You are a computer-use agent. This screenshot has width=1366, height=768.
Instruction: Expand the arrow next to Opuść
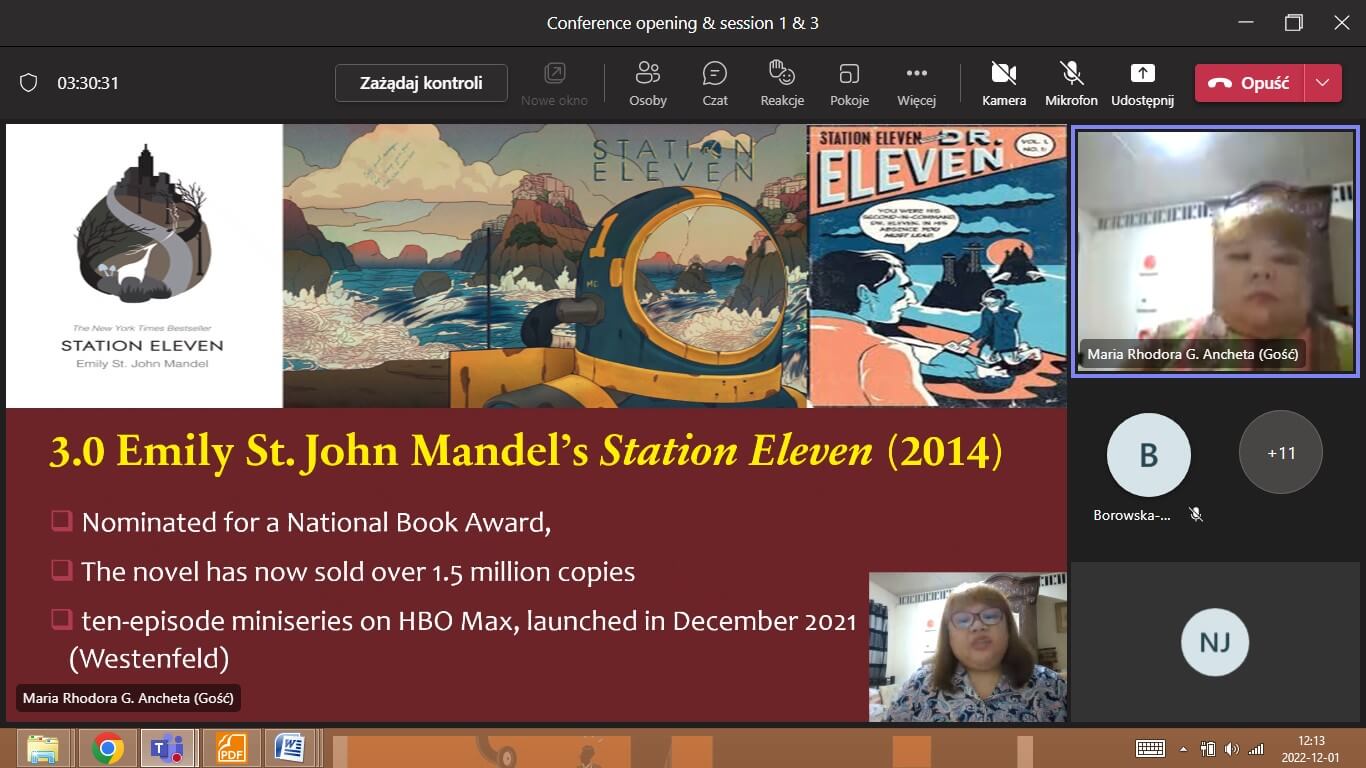[1323, 83]
